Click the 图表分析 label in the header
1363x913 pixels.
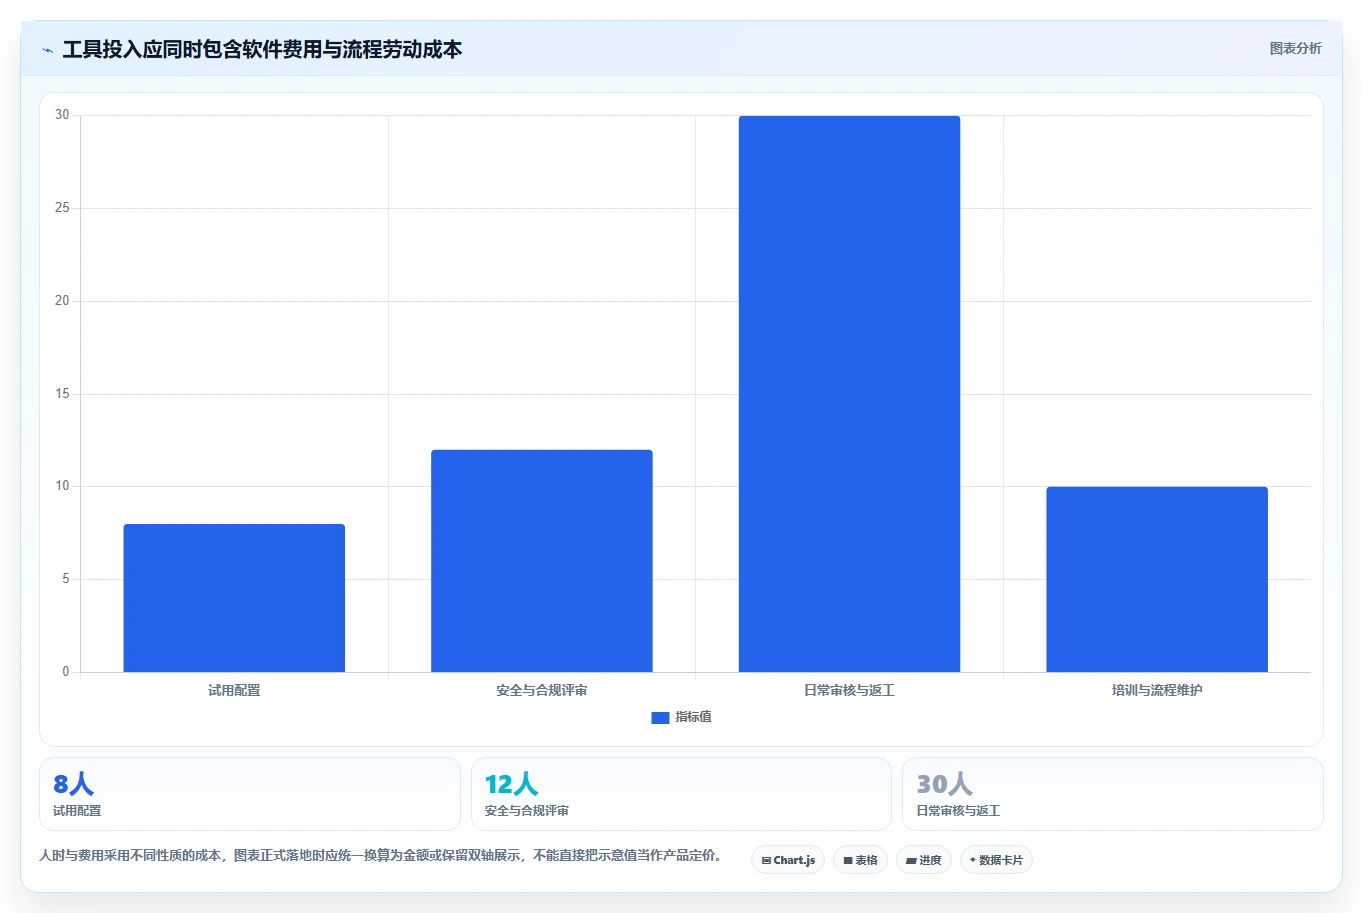pos(1295,48)
